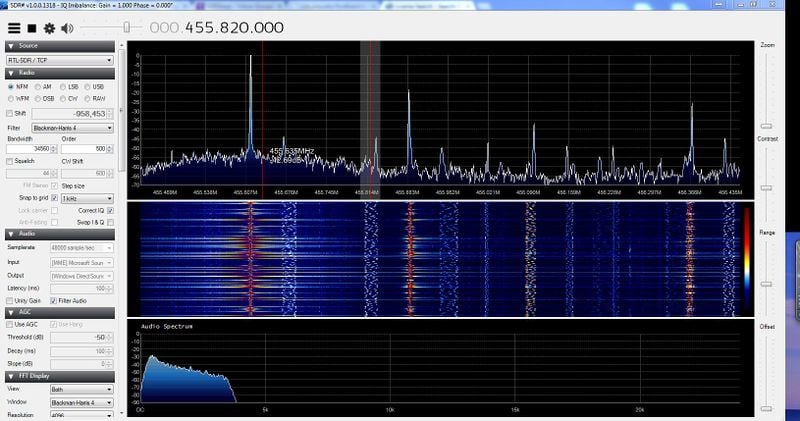Adjust the Offset slider
Image resolution: width=800 pixels, height=421 pixels.
coord(766,408)
